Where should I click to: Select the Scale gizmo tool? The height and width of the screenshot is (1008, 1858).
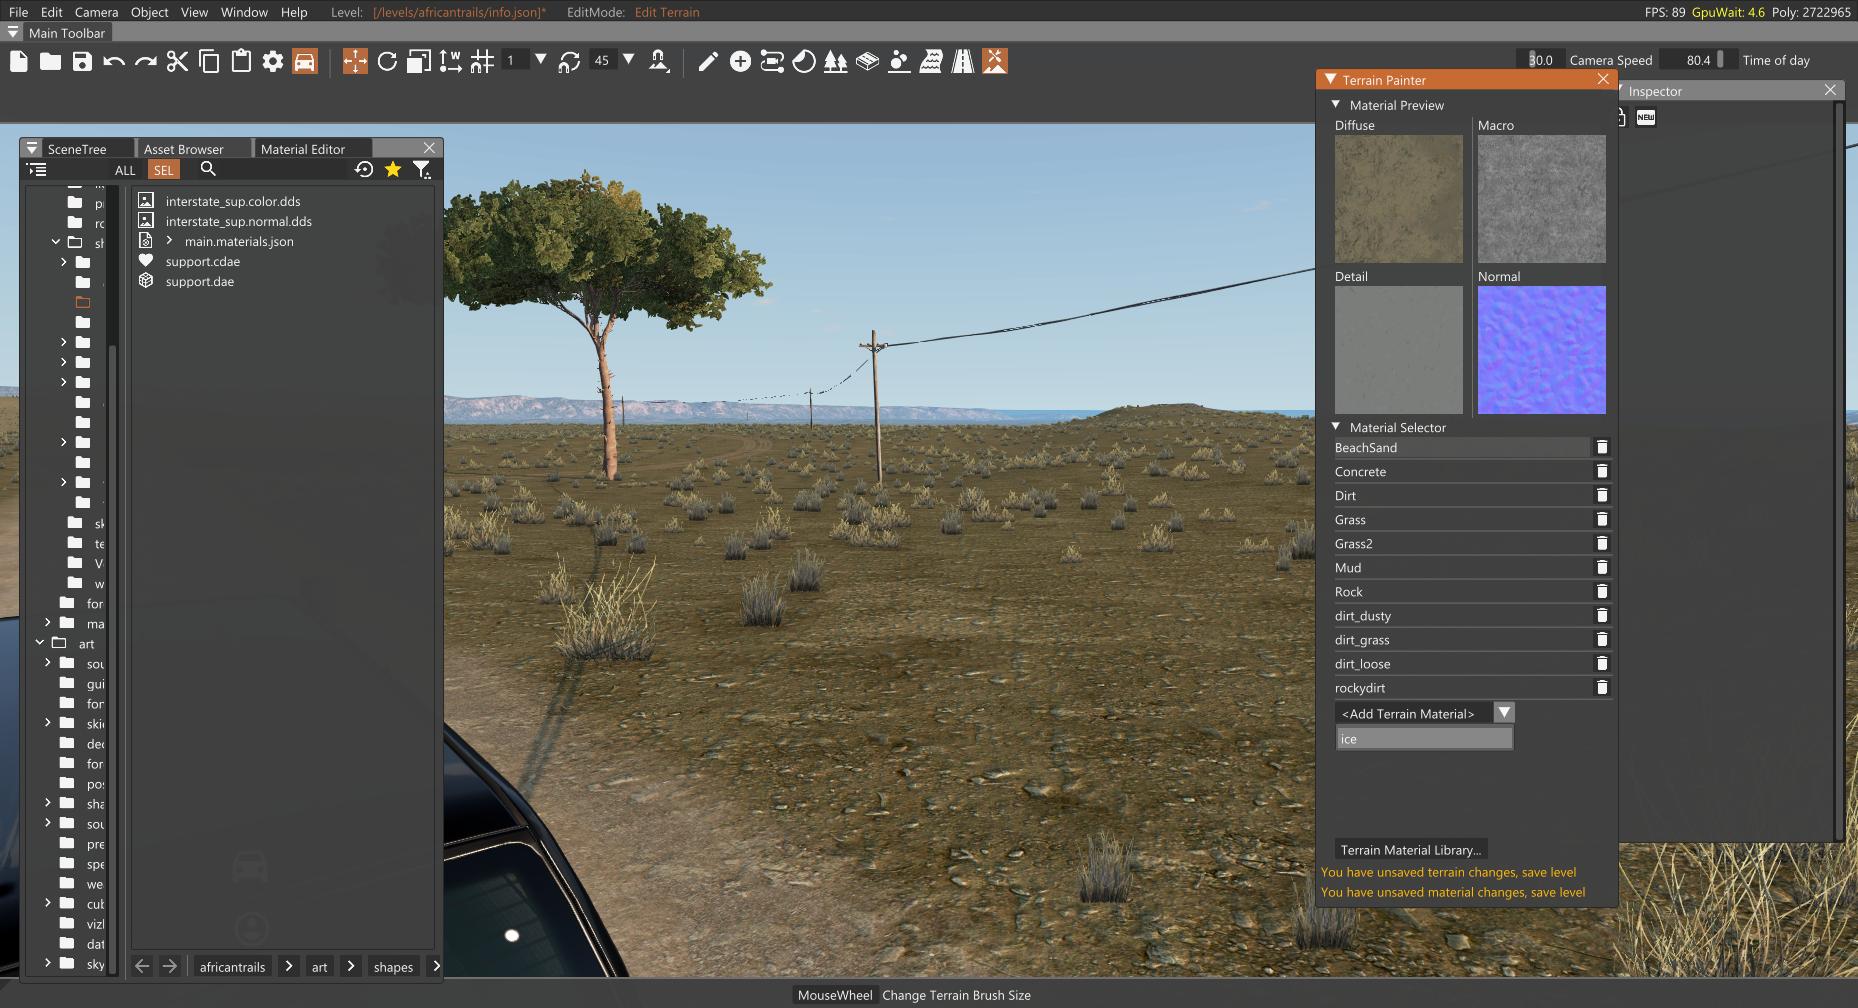pos(419,61)
